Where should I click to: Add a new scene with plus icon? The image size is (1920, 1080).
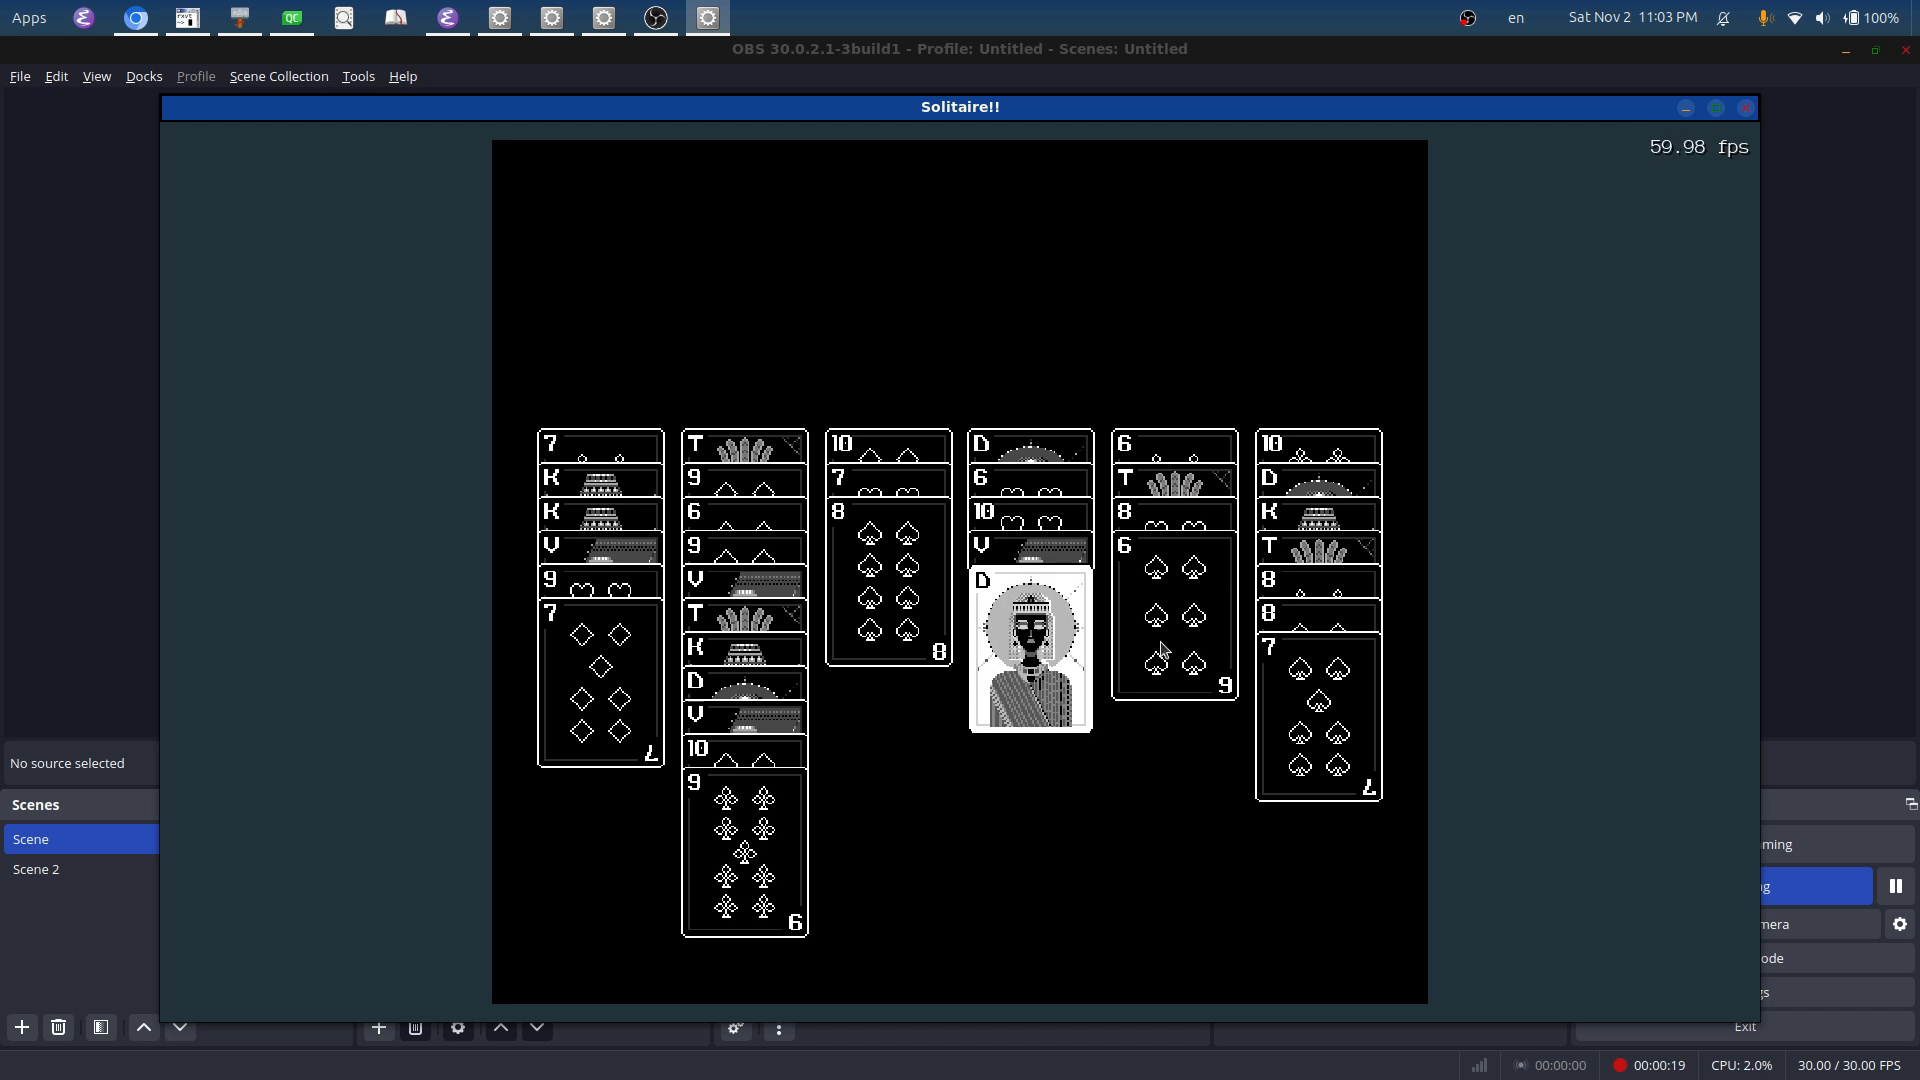coord(21,1027)
